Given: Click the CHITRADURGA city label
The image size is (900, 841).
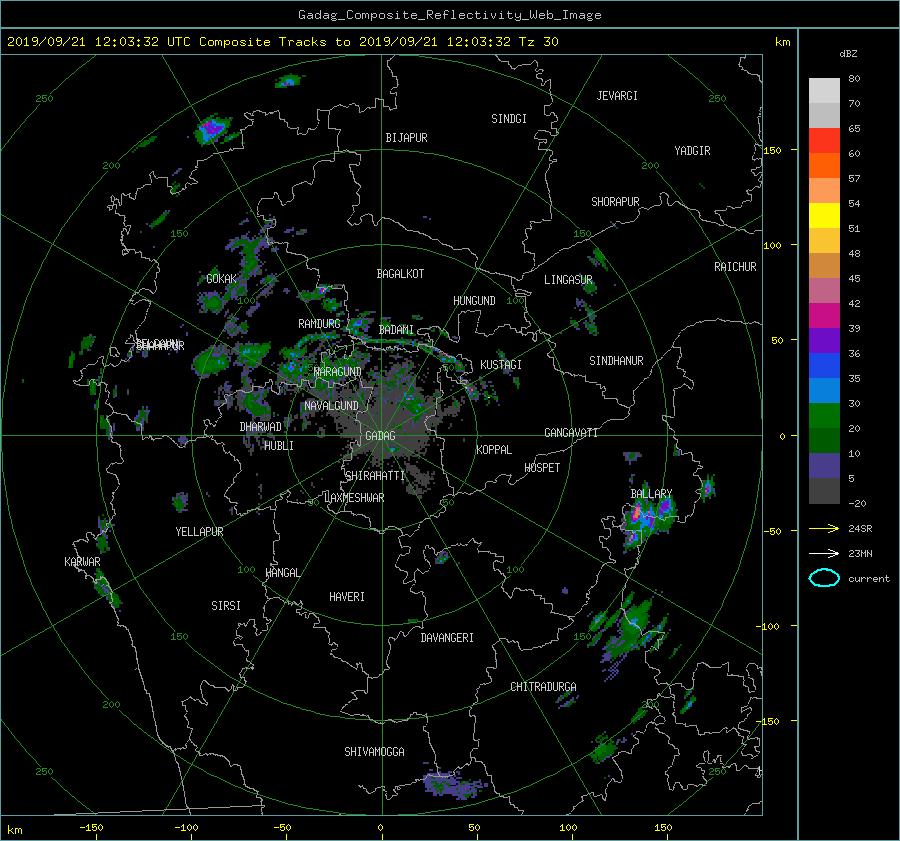Looking at the screenshot, I should tap(543, 687).
